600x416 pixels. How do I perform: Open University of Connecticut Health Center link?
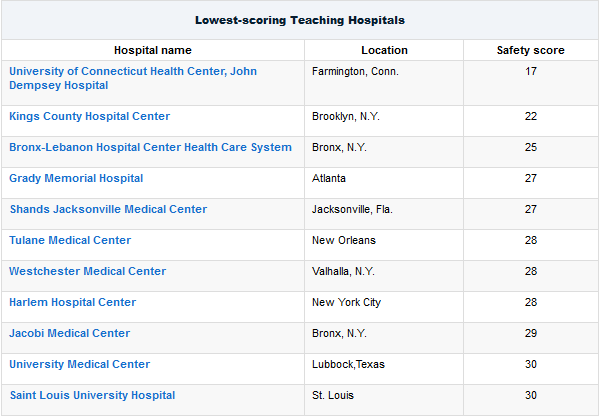point(133,78)
